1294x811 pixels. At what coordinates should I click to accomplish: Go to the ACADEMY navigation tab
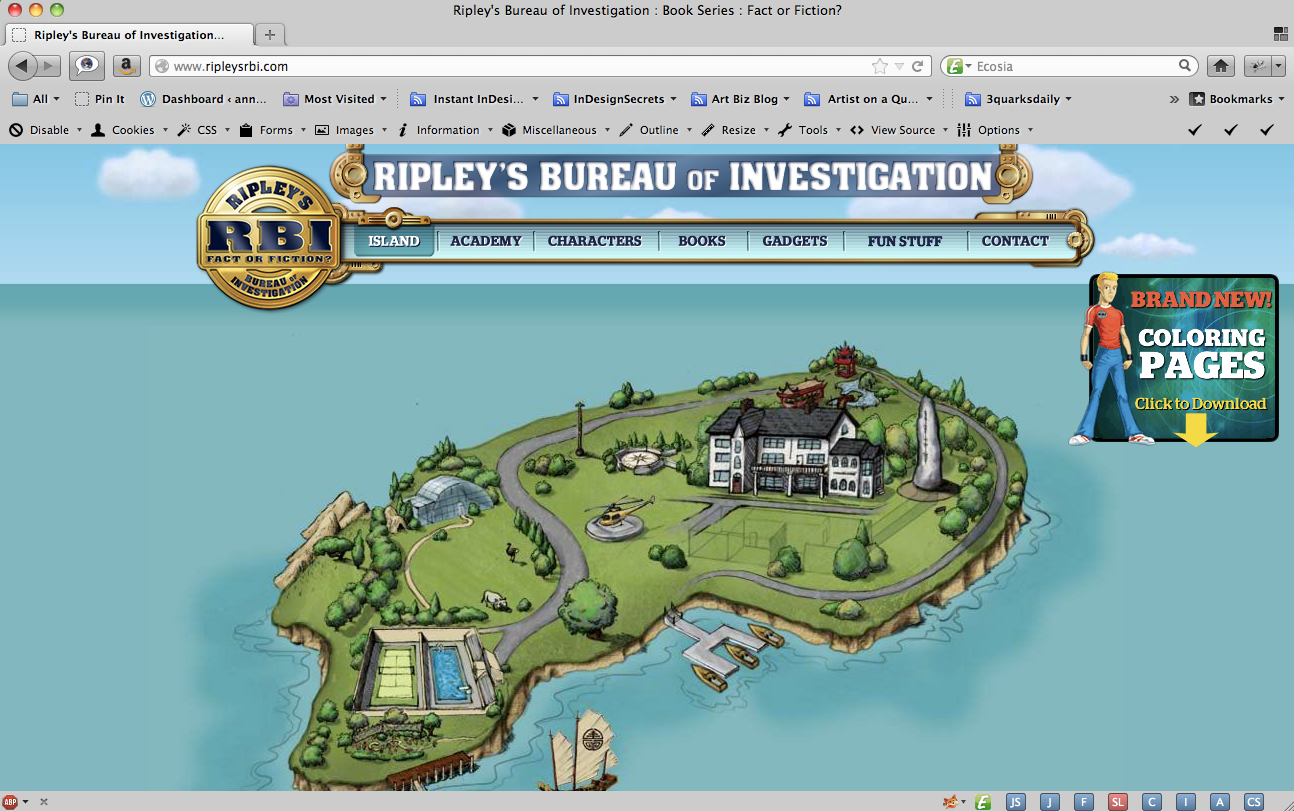(486, 241)
